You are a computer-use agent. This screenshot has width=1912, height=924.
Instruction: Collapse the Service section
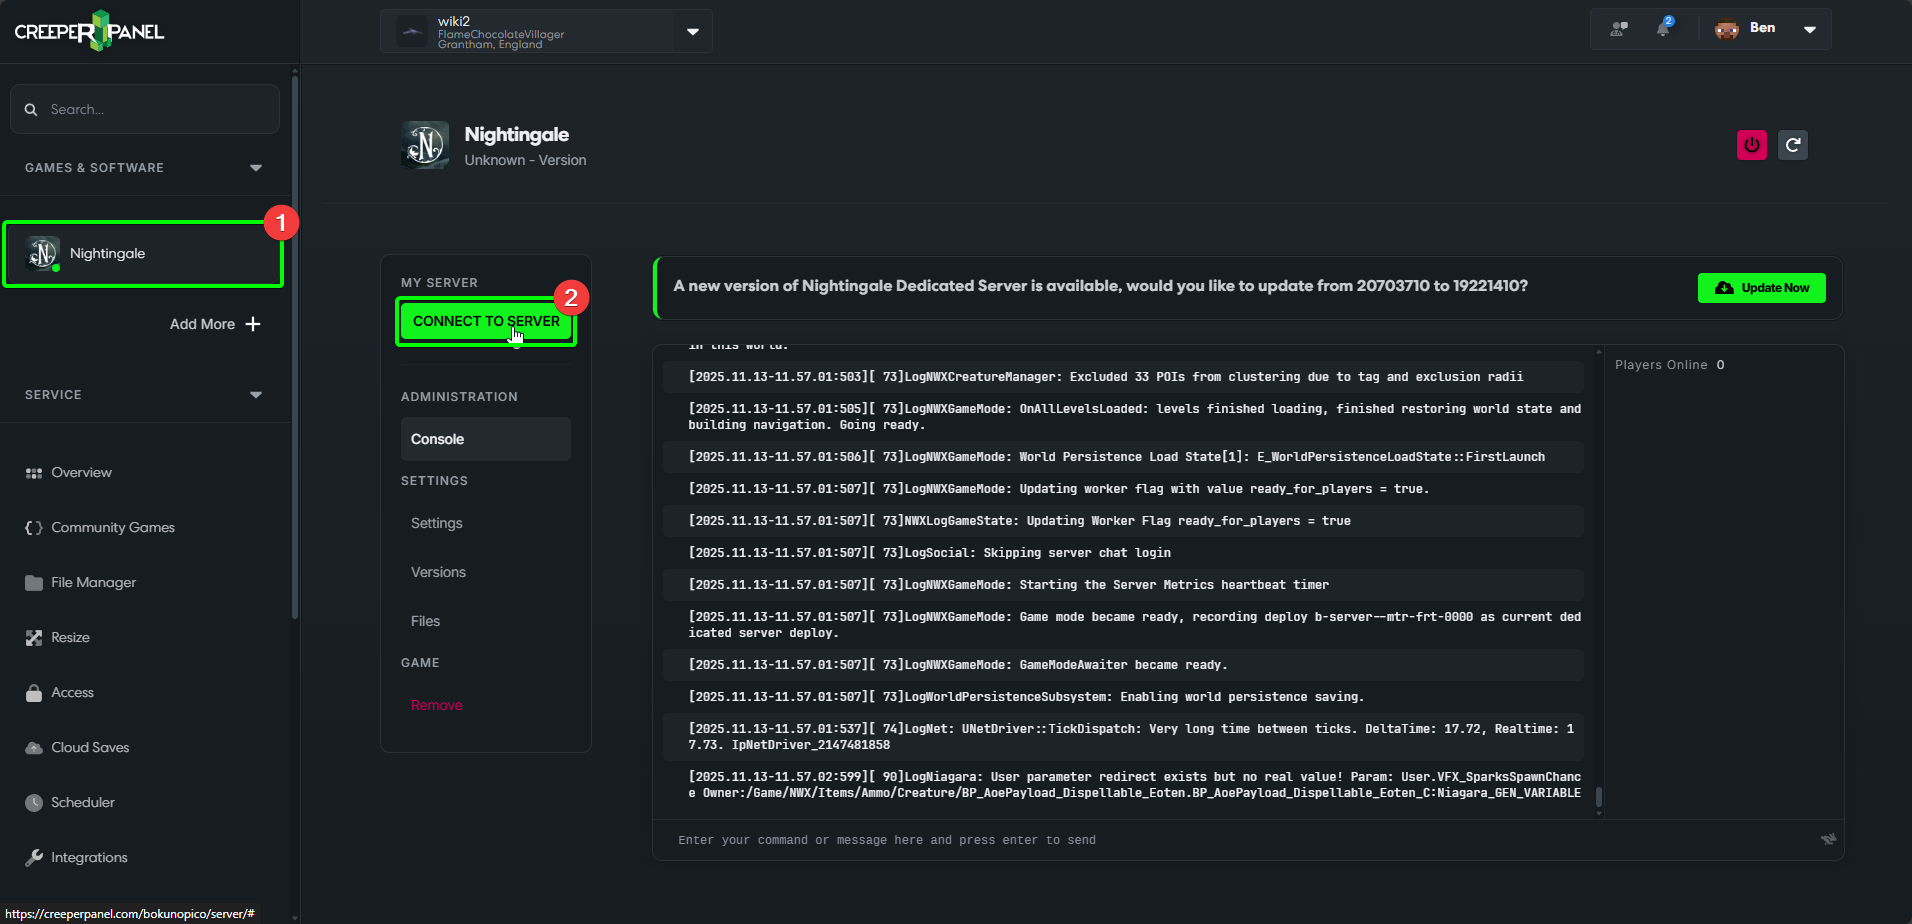256,395
